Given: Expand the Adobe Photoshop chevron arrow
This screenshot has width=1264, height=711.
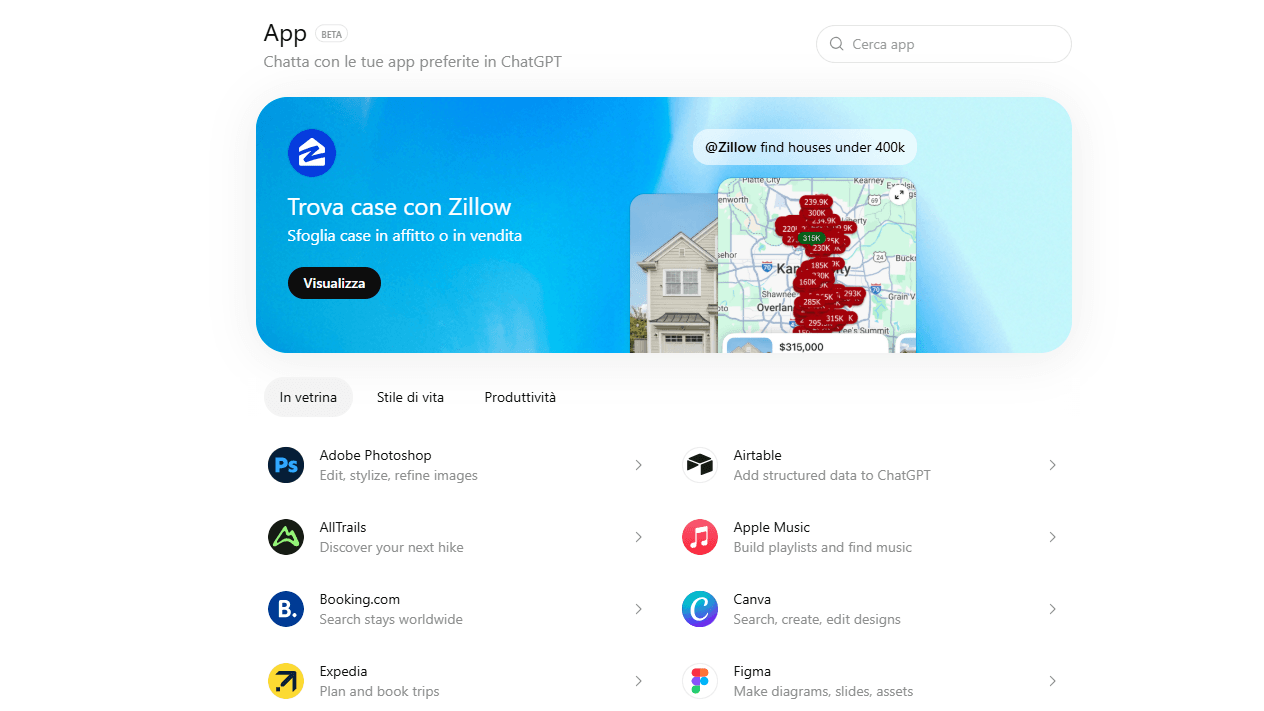Looking at the screenshot, I should 638,465.
